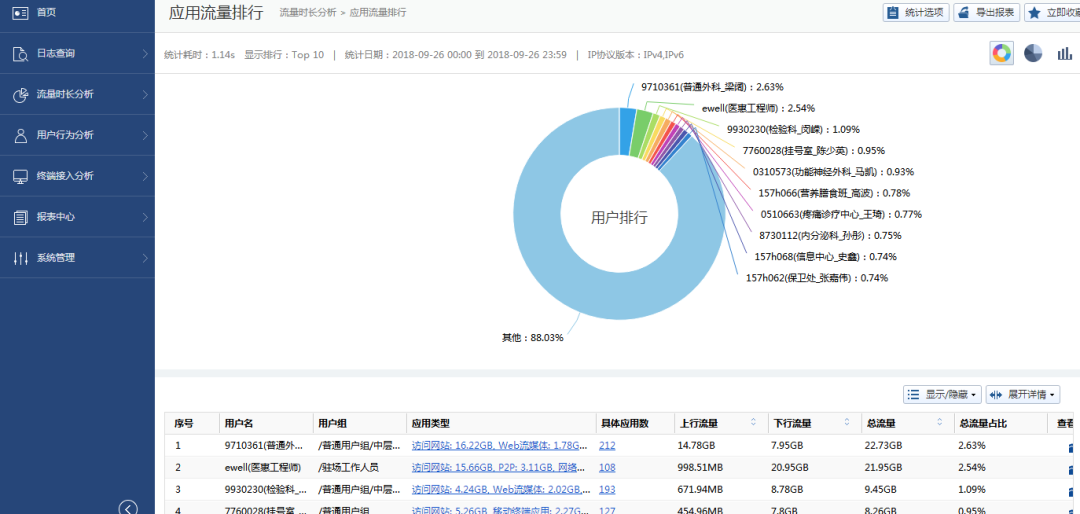
Task: Open the 展开详情 dropdown
Action: [x=1023, y=395]
